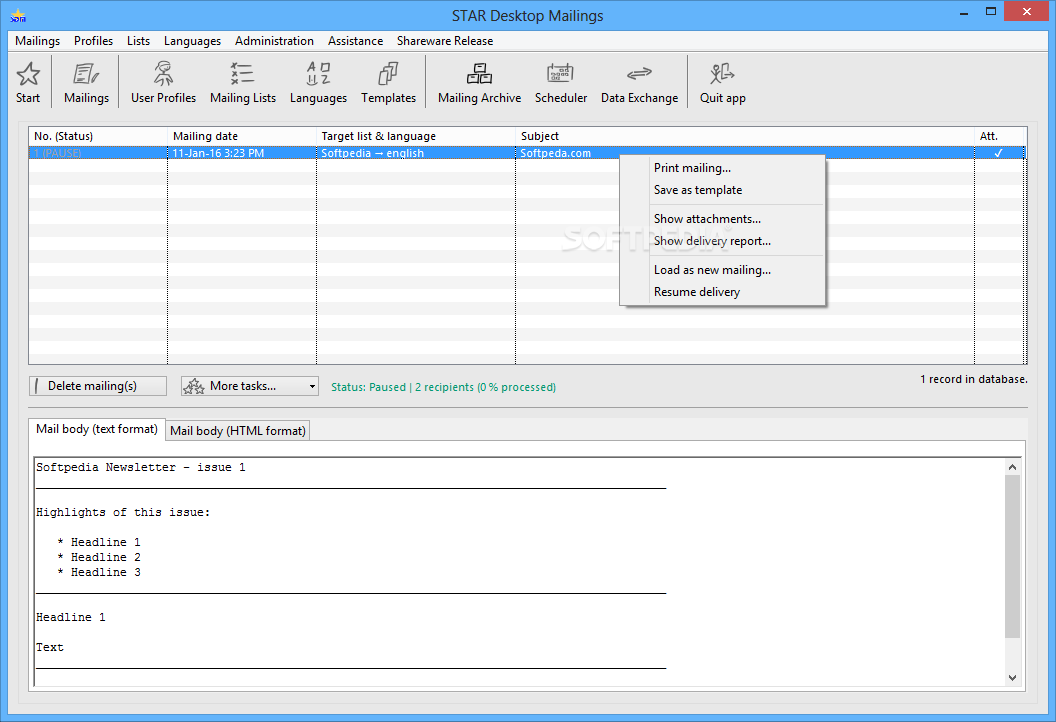Screen dimensions: 1056x722
Task: Maximize the STAR Desktop Mailings window
Action: 991,12
